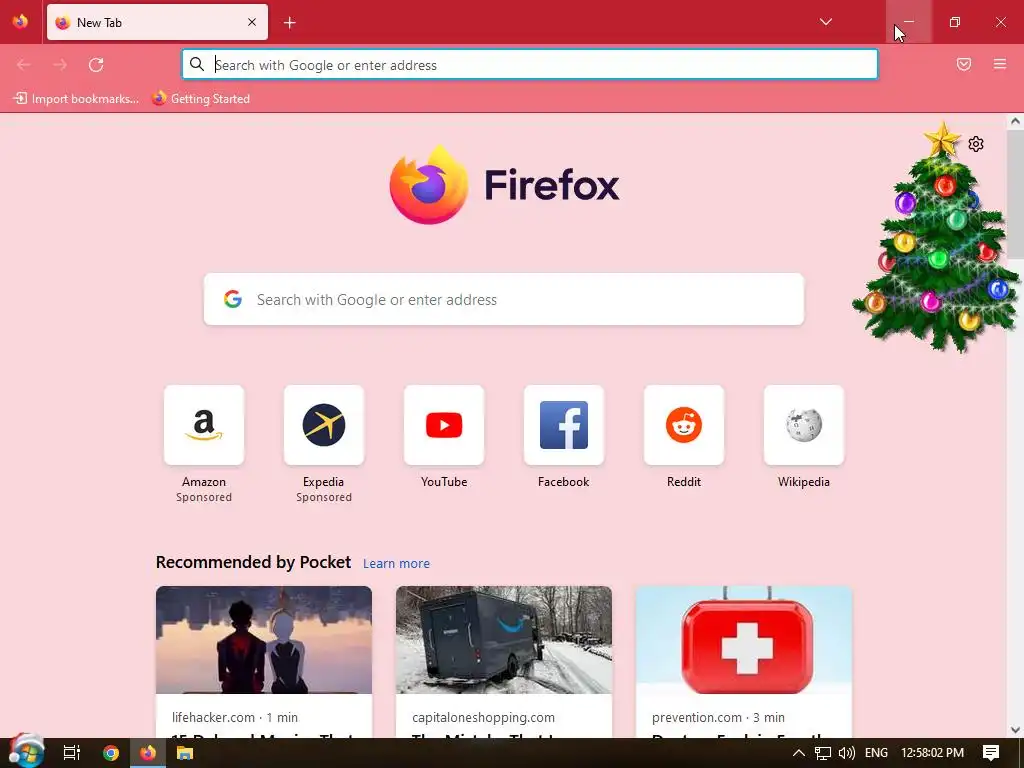Open Task View on the taskbar
The height and width of the screenshot is (768, 1024).
point(72,753)
